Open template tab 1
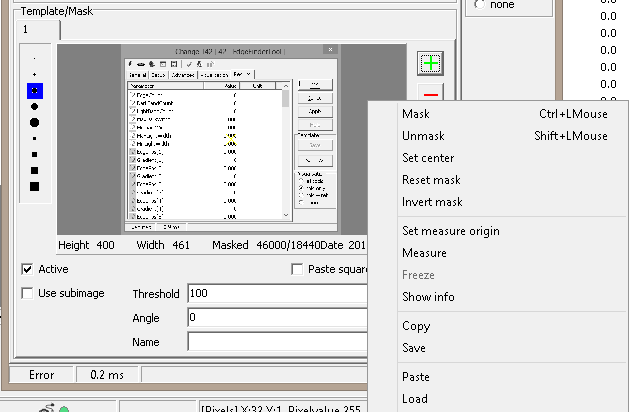The image size is (629, 412). pyautogui.click(x=25, y=30)
